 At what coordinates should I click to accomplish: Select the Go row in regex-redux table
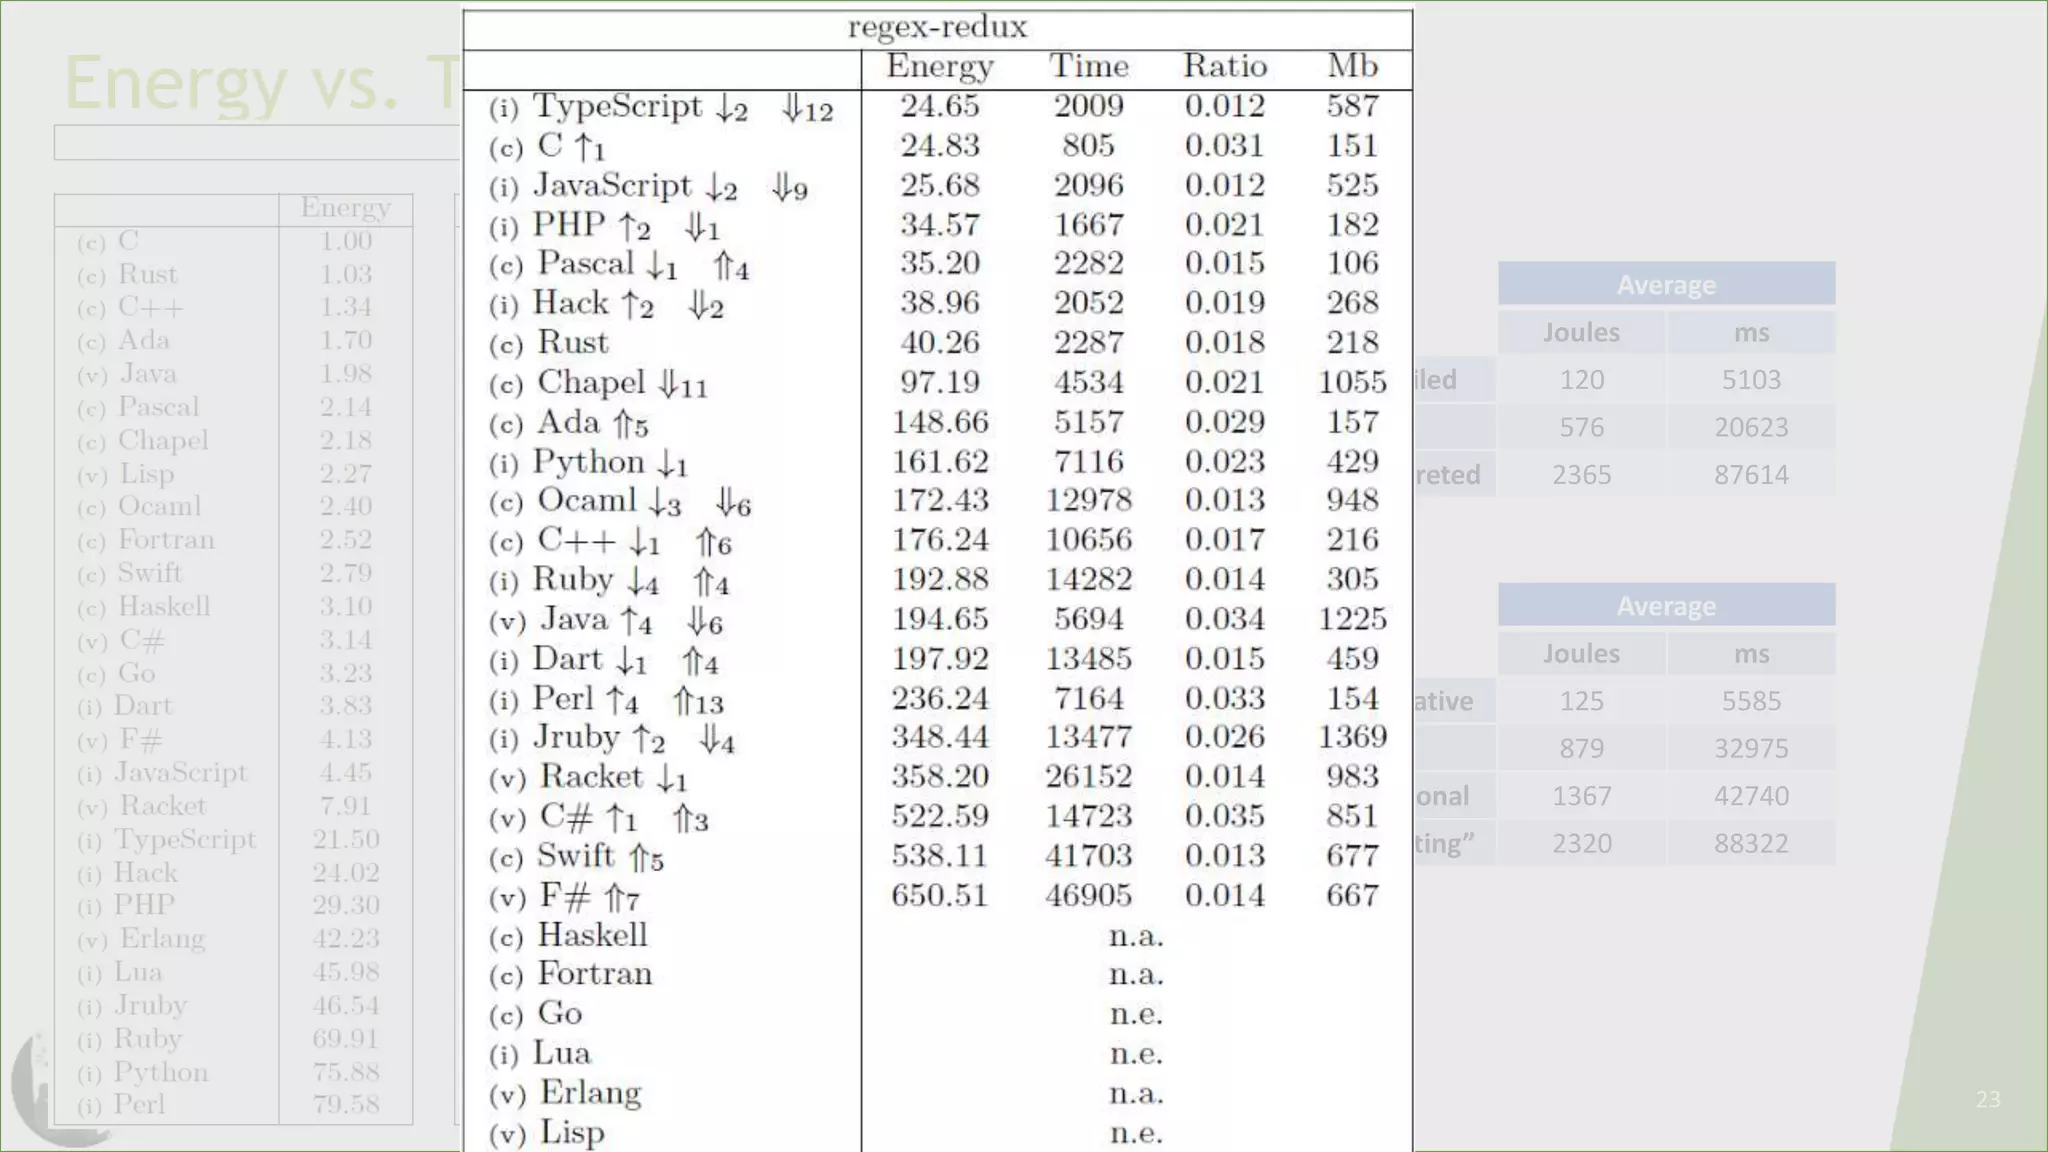tap(937, 1015)
